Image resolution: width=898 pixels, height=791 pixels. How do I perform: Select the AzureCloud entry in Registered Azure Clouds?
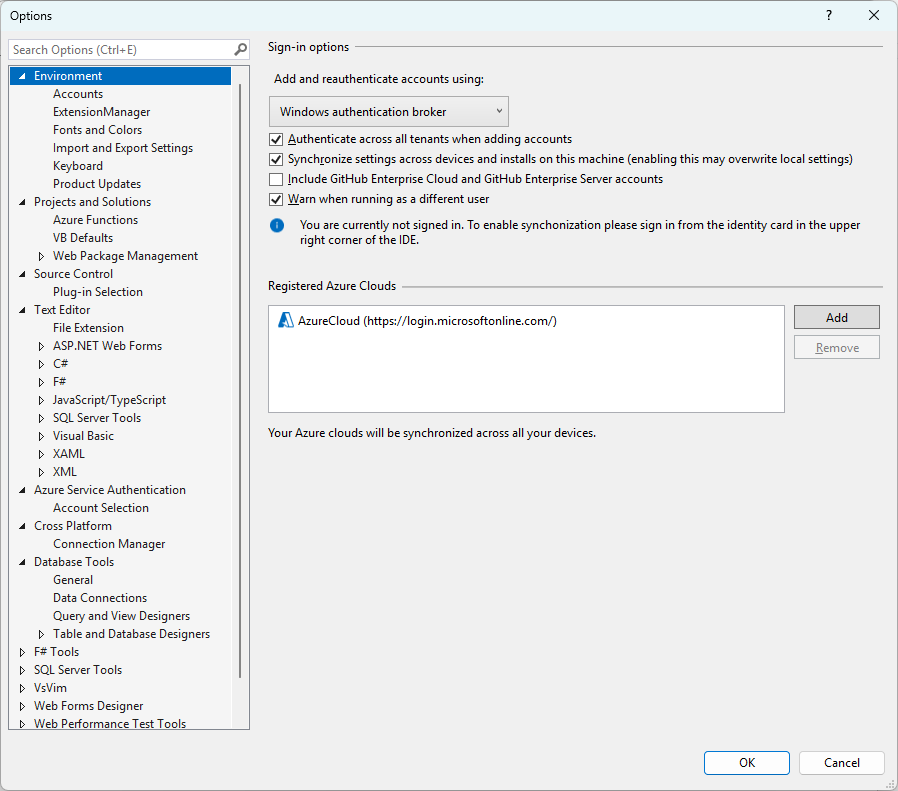coord(427,321)
